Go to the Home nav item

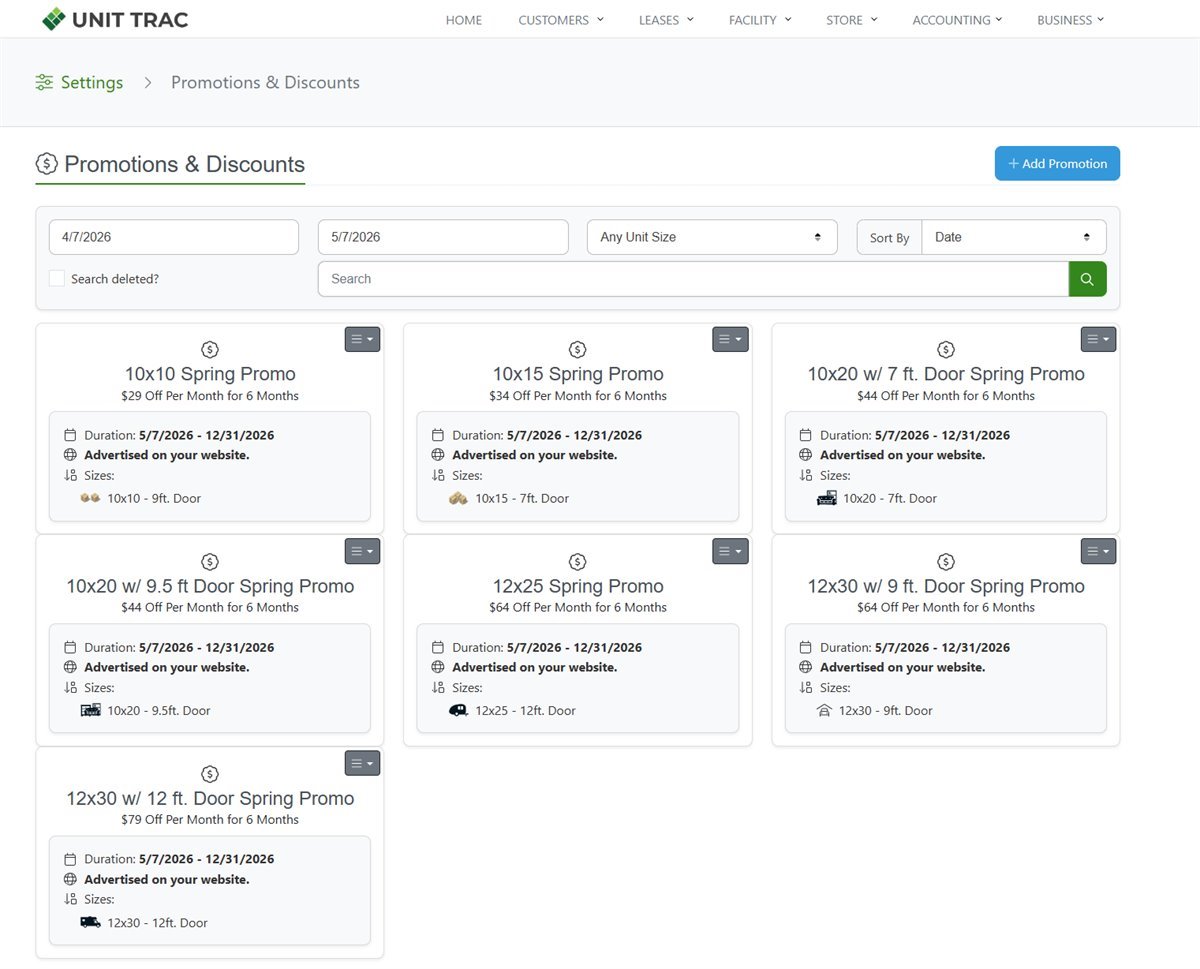pos(464,20)
